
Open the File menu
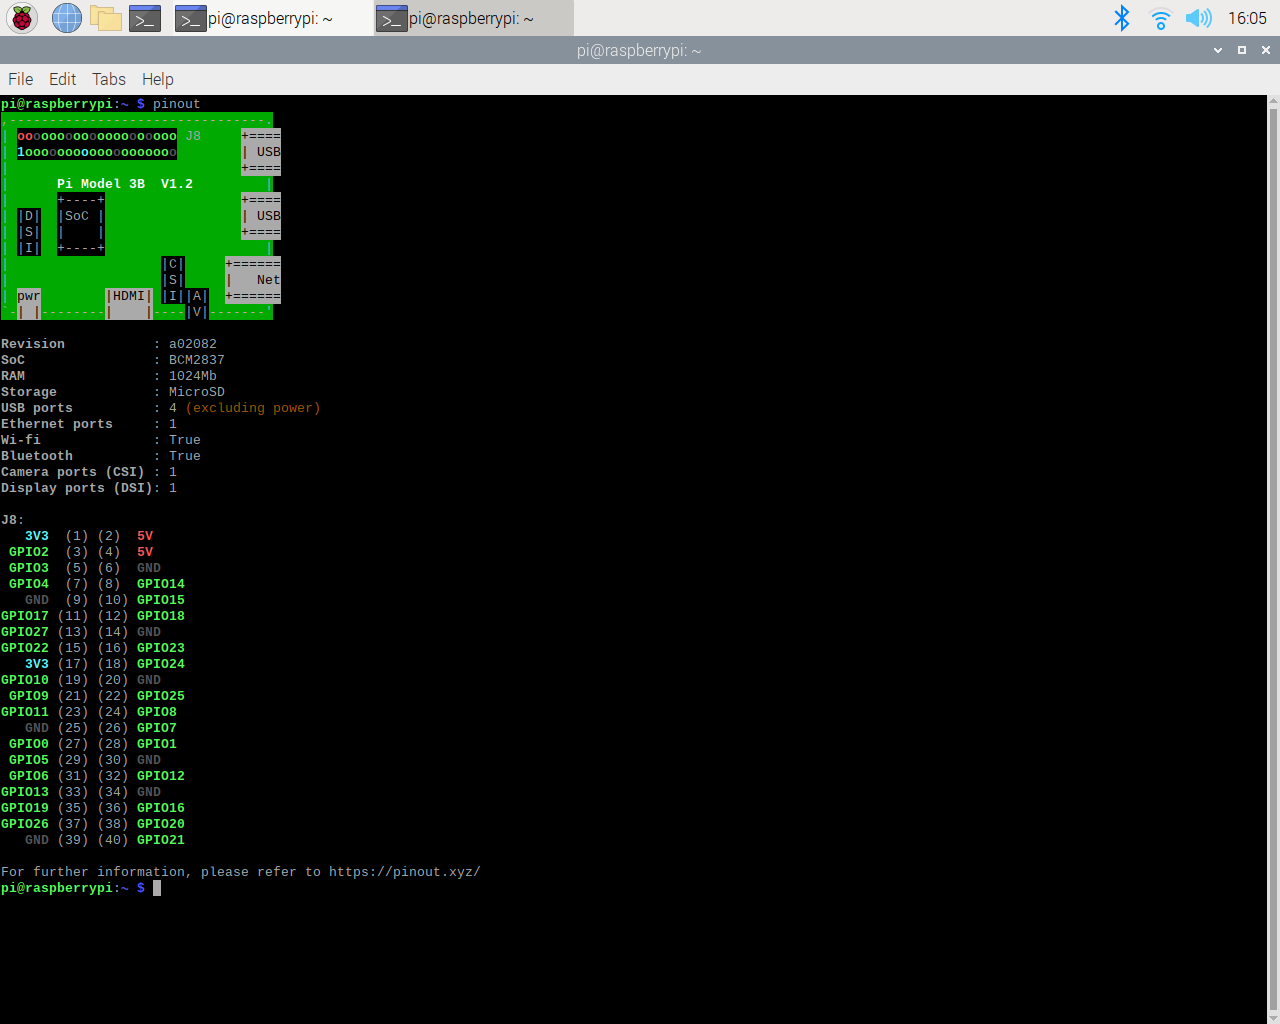coord(19,79)
